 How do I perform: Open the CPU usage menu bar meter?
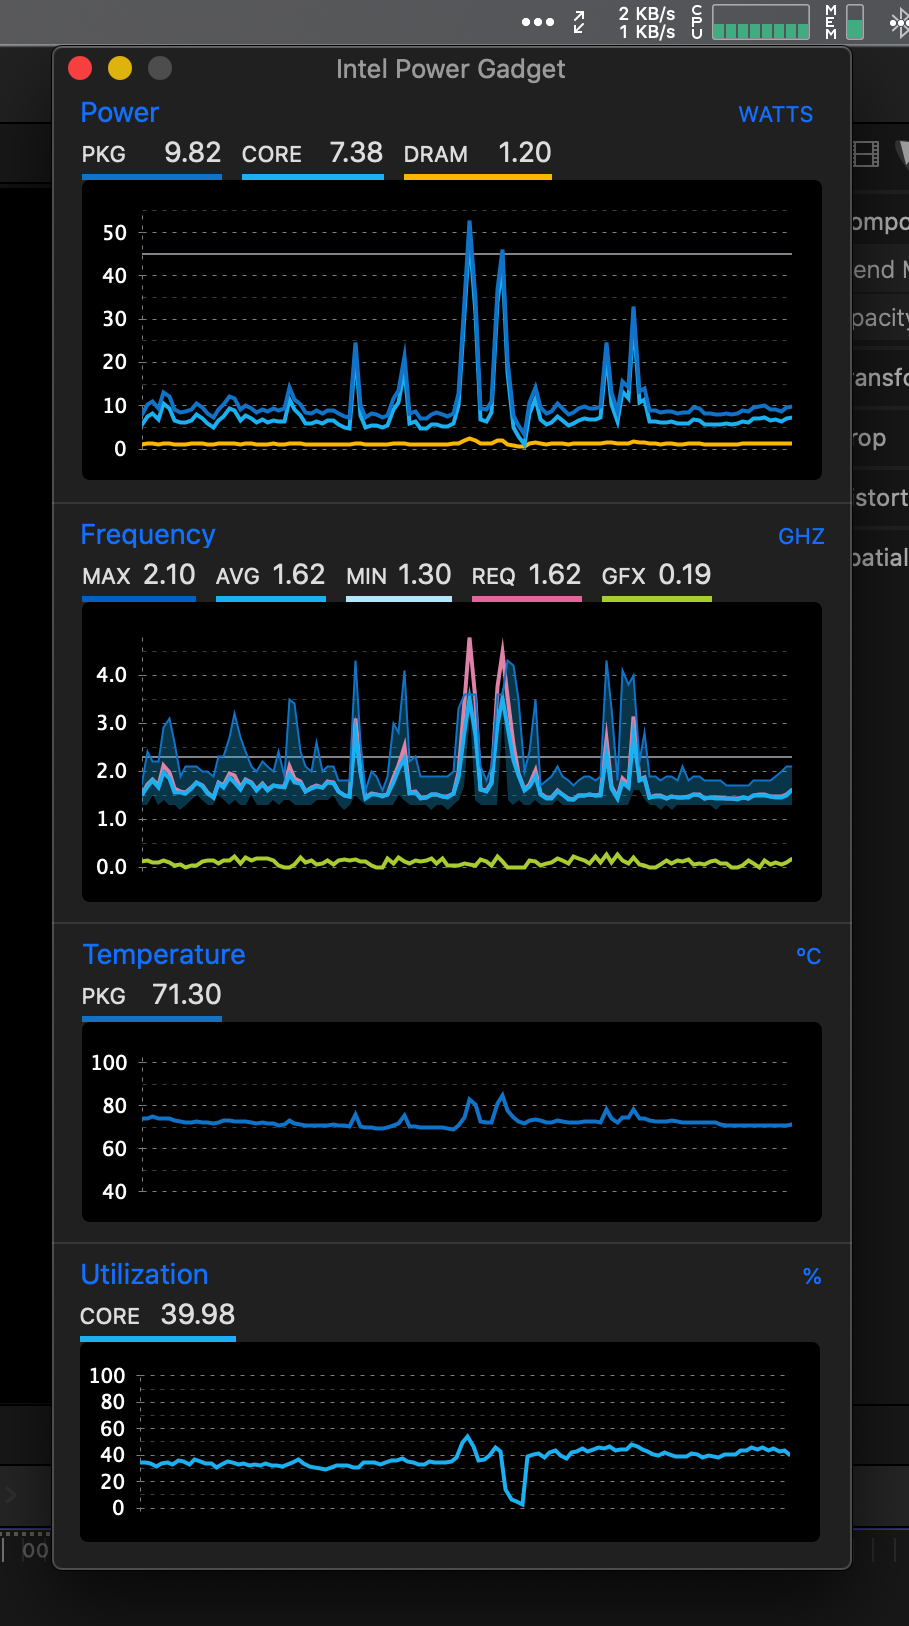751,22
